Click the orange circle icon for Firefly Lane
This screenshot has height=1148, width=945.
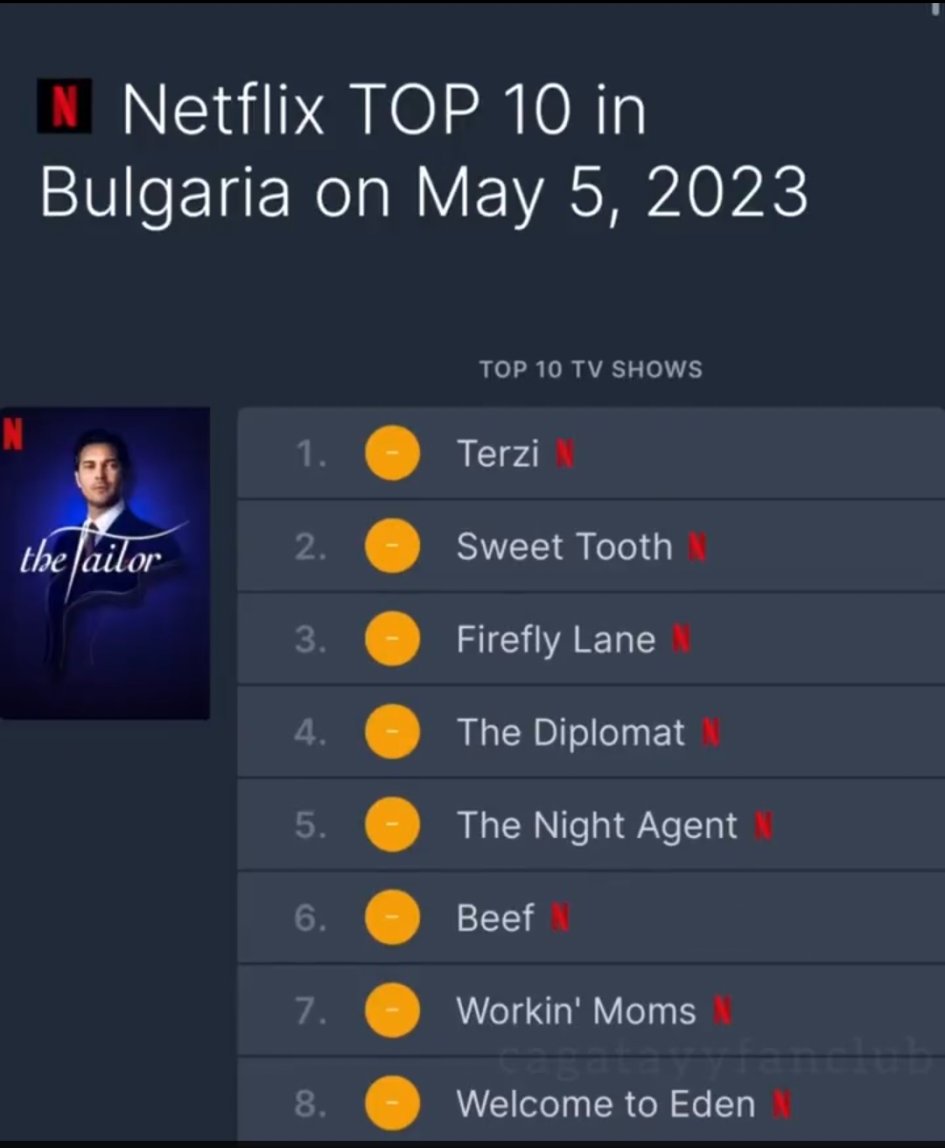[391, 640]
